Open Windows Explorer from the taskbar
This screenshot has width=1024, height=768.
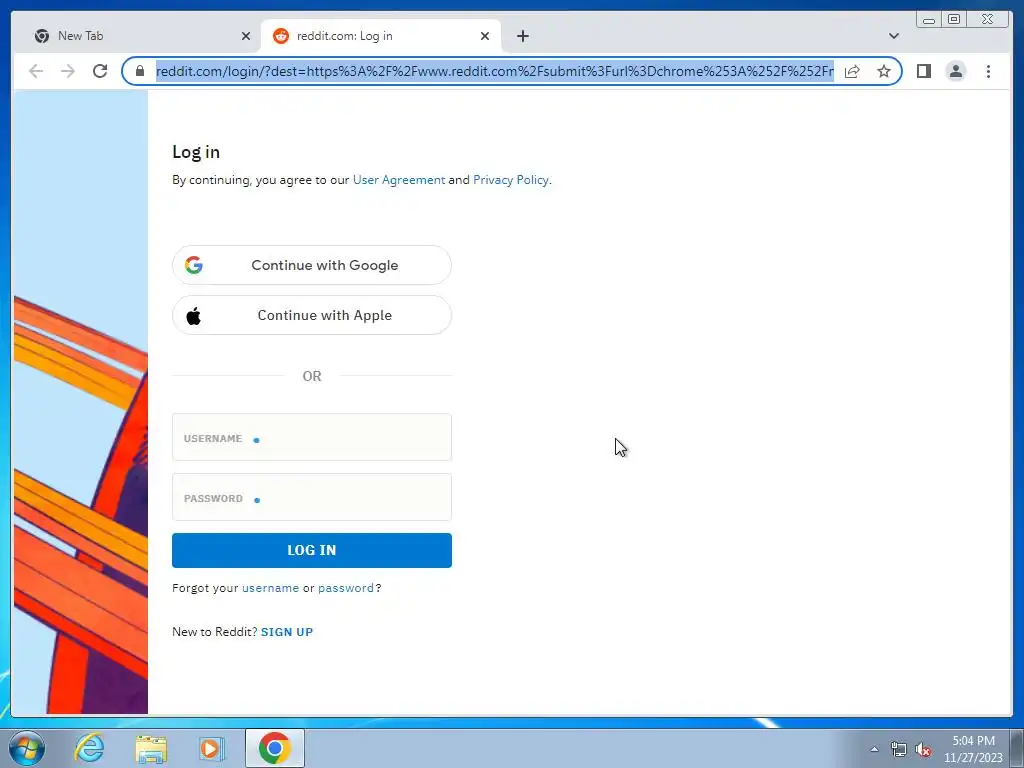(x=151, y=748)
